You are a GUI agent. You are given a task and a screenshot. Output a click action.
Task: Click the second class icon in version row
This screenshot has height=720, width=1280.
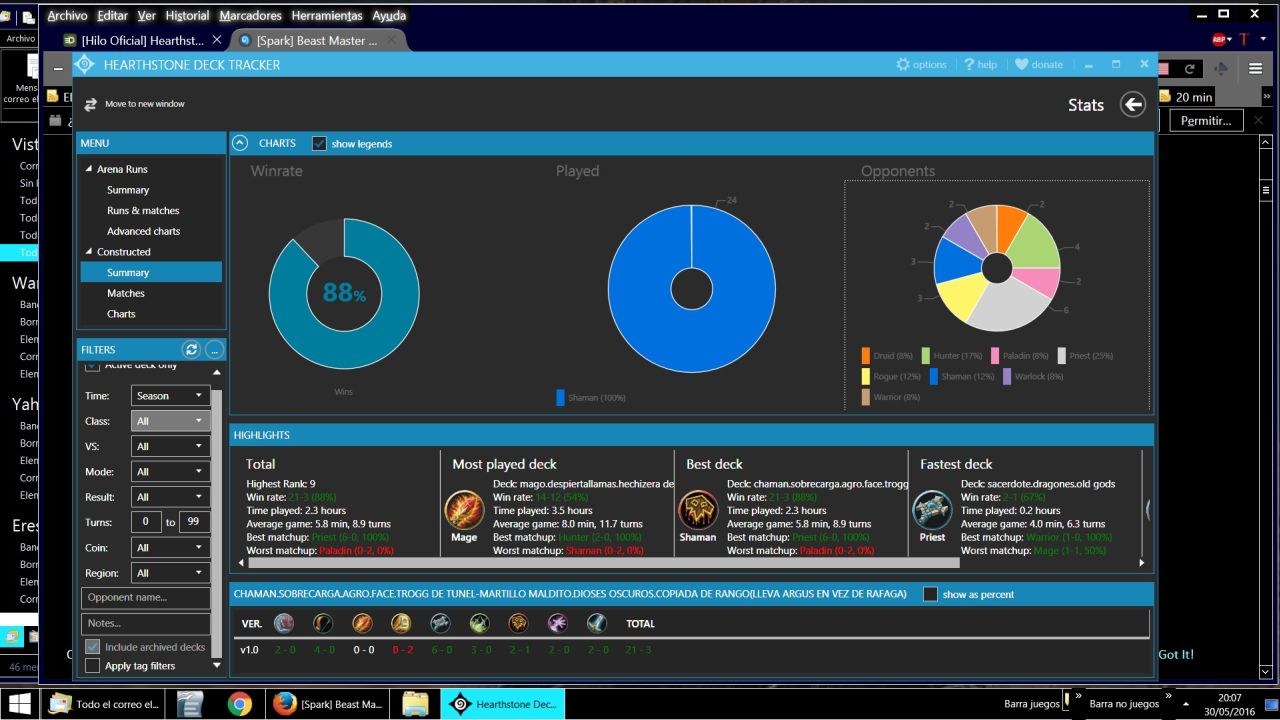coord(323,623)
